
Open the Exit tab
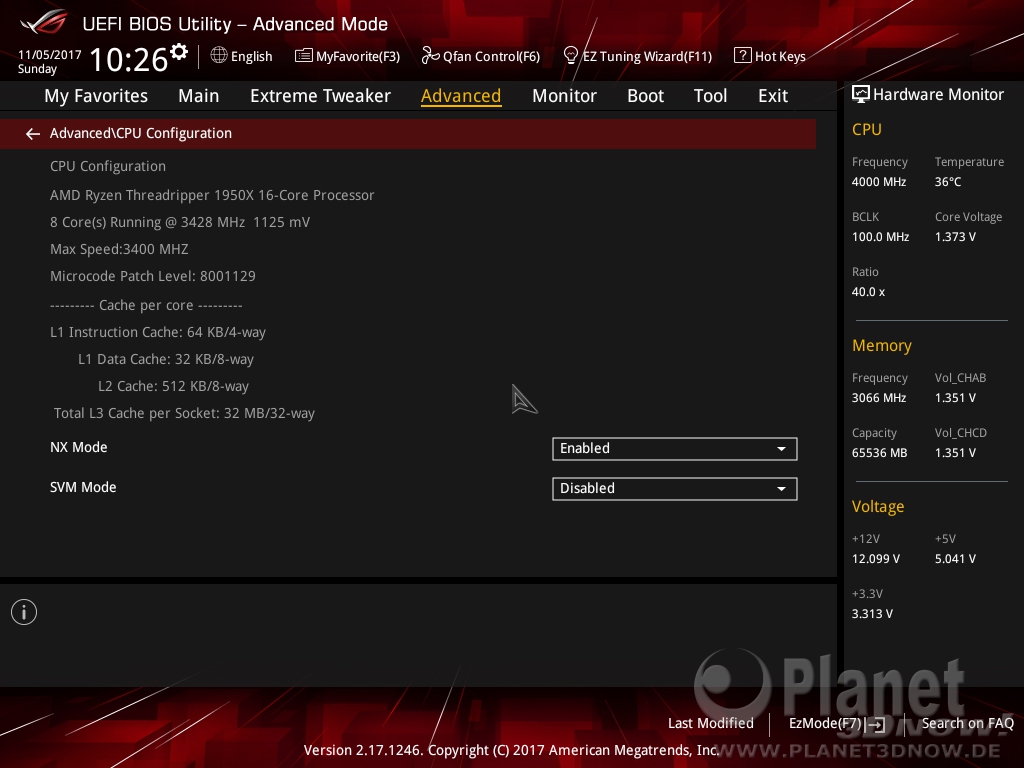click(773, 96)
